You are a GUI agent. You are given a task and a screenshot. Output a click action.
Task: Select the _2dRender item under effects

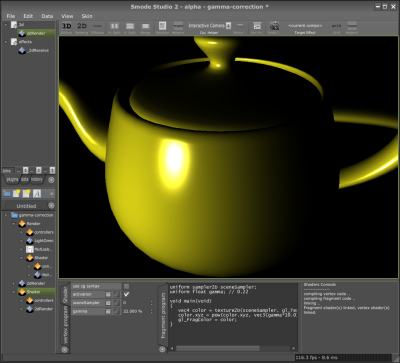(x=38, y=51)
